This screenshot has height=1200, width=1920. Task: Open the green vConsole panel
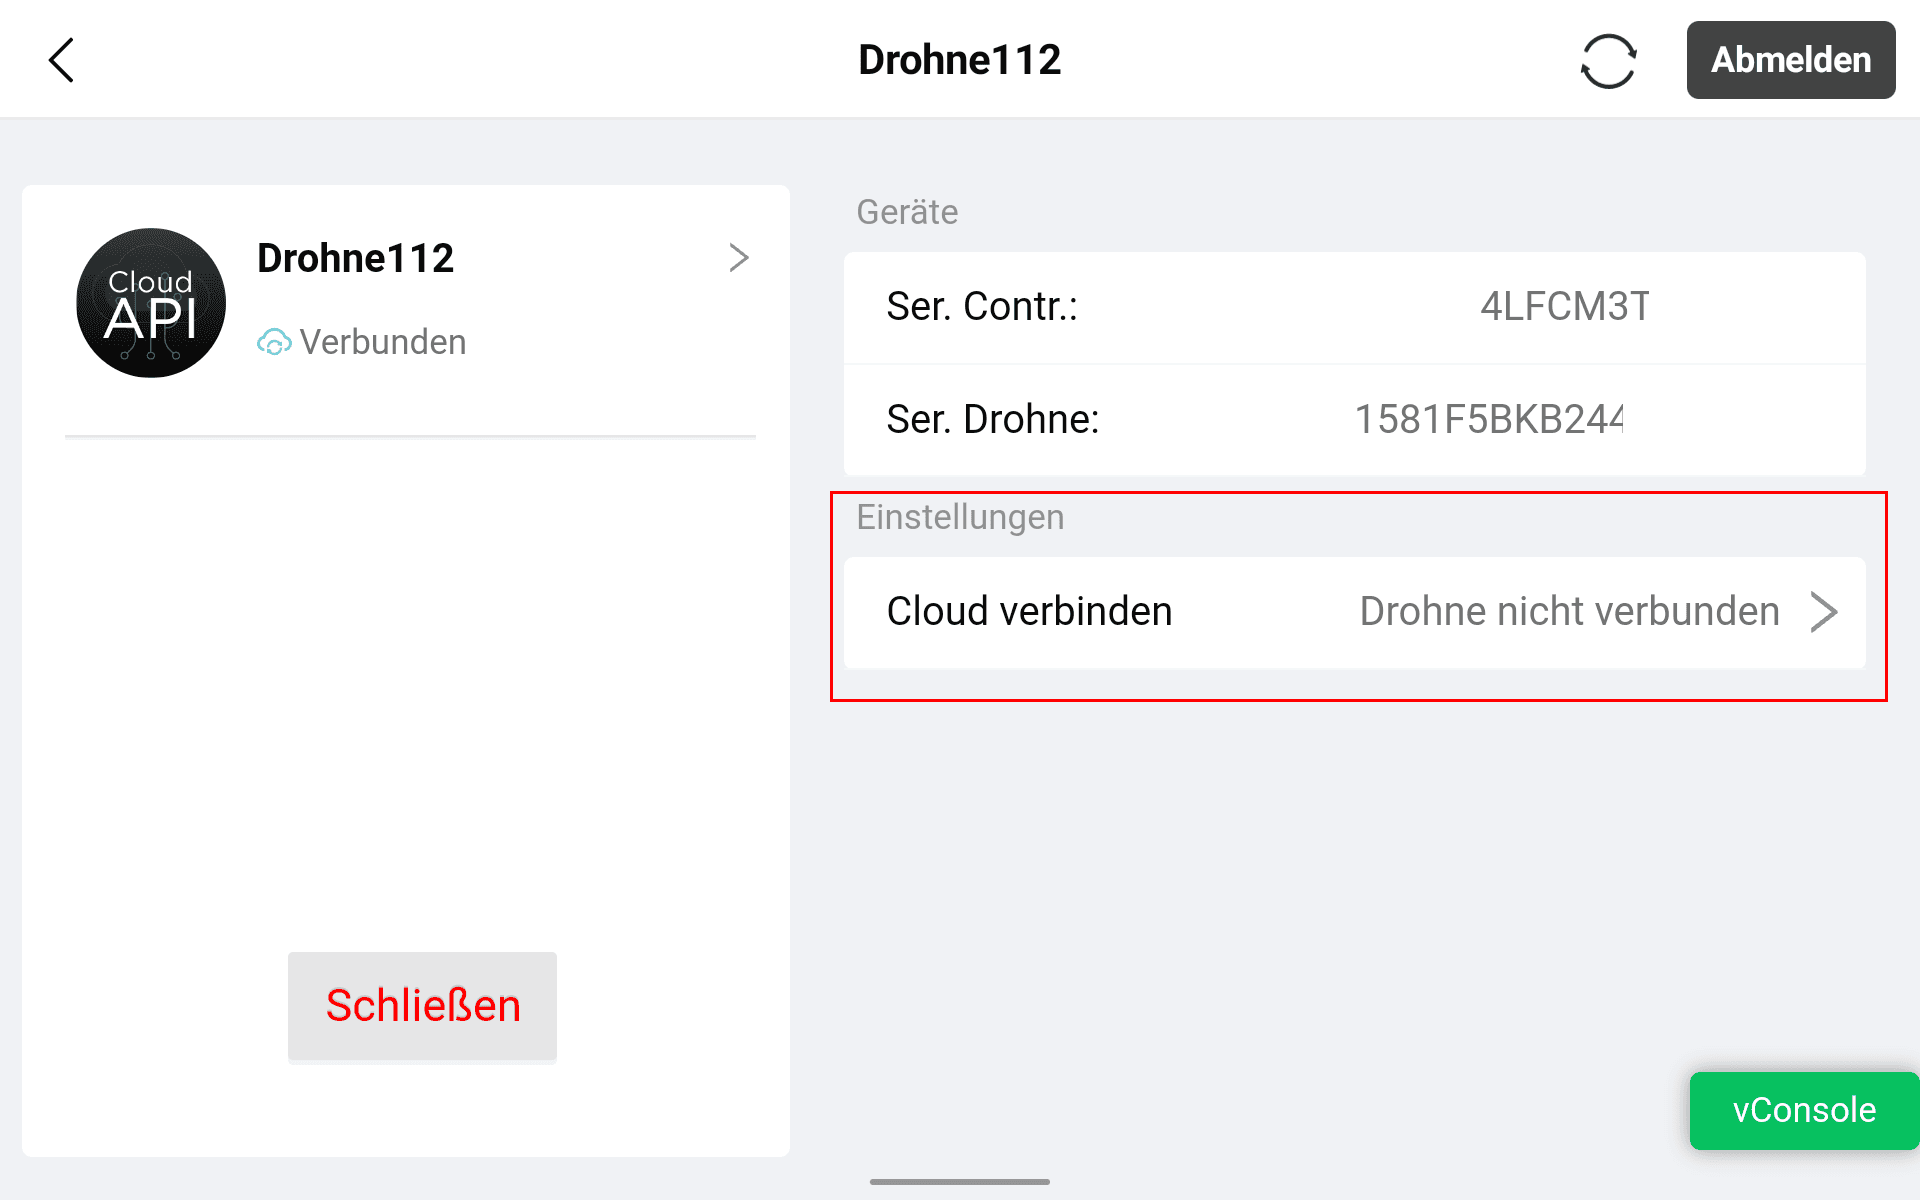click(x=1804, y=1110)
